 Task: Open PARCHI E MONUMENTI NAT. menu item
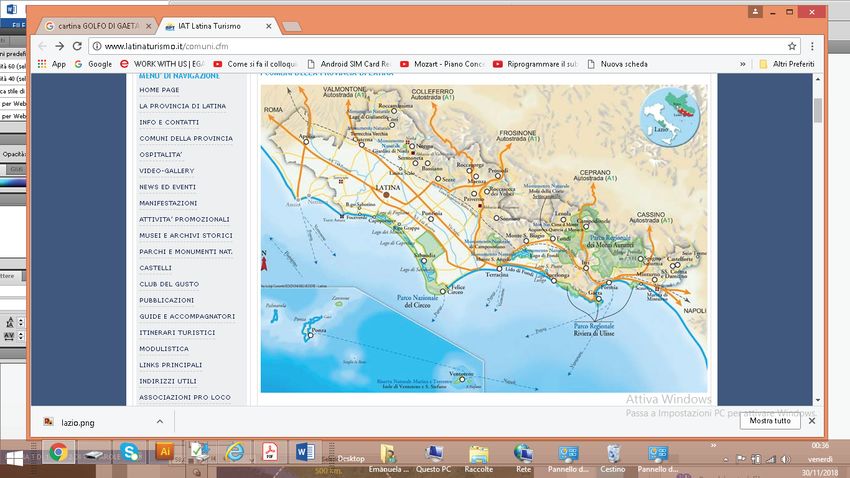186,252
